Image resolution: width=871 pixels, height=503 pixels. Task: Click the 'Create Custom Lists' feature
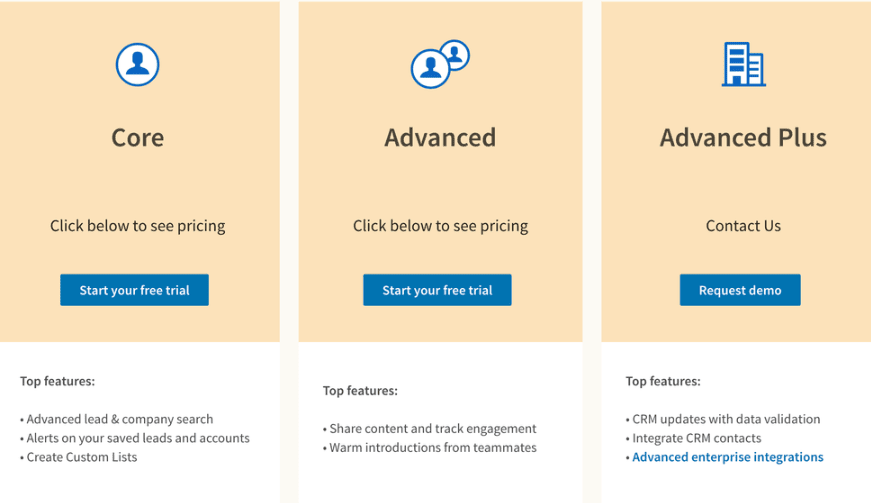click(82, 457)
